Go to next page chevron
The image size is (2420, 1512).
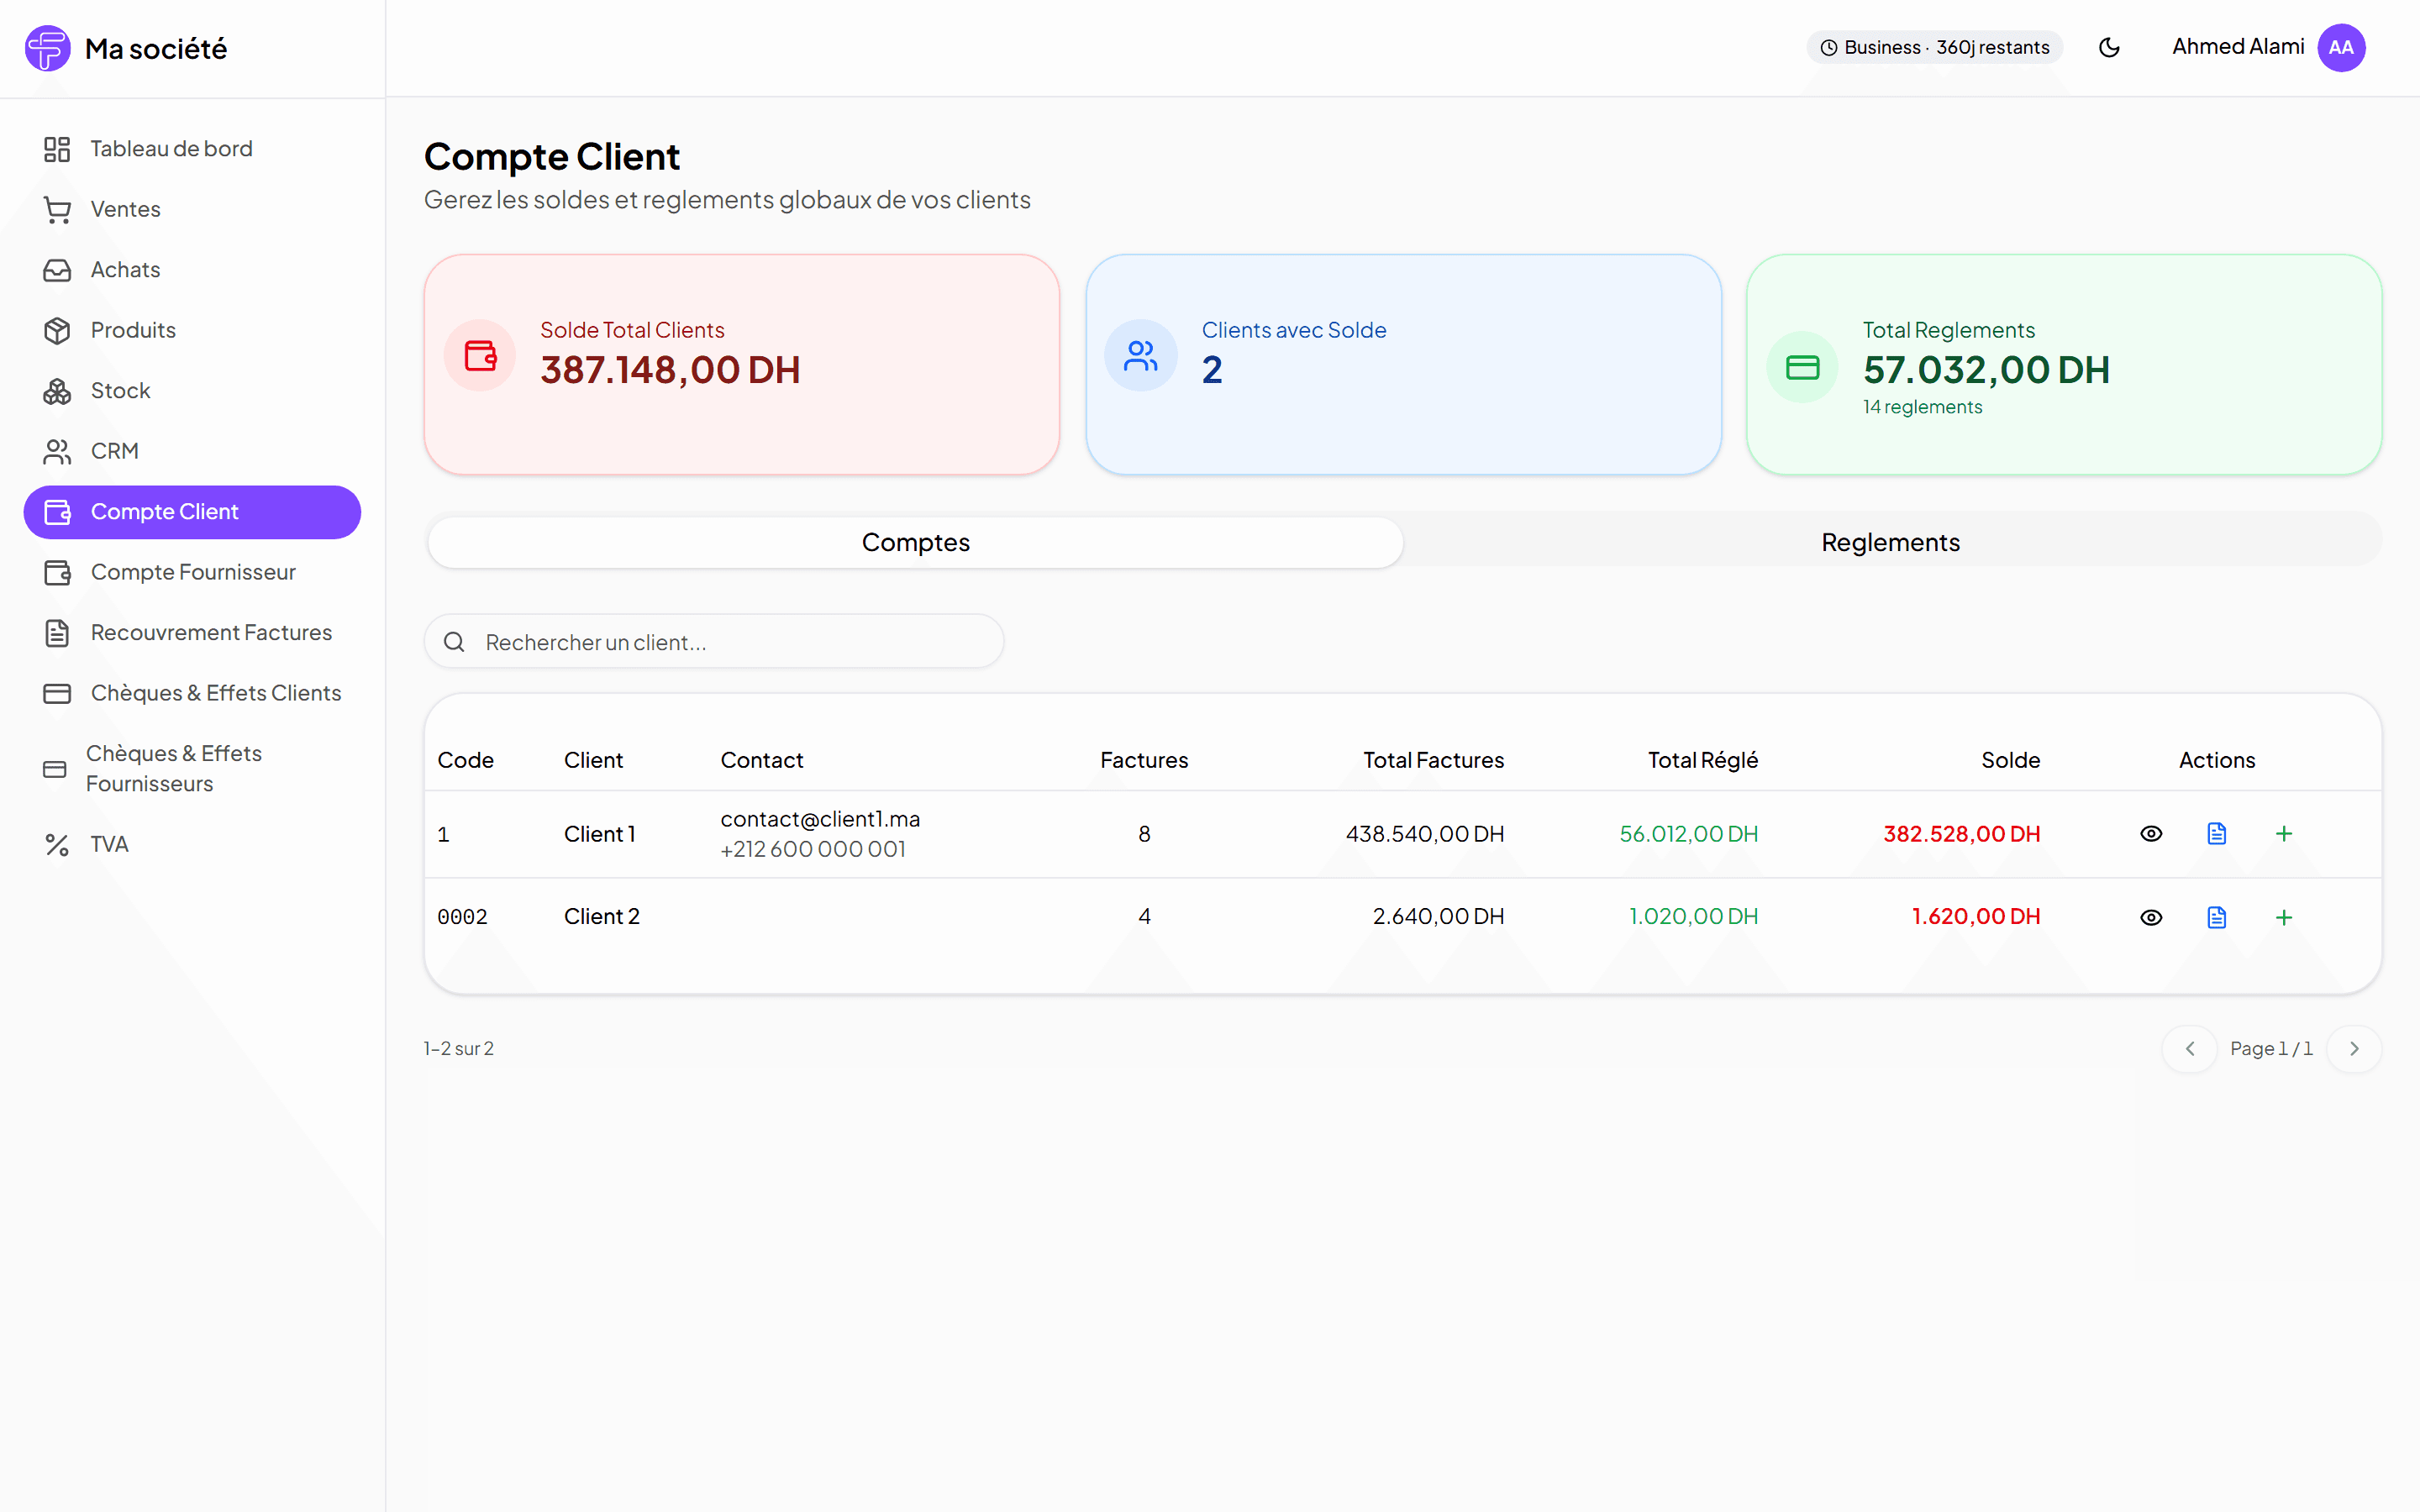point(2354,1049)
